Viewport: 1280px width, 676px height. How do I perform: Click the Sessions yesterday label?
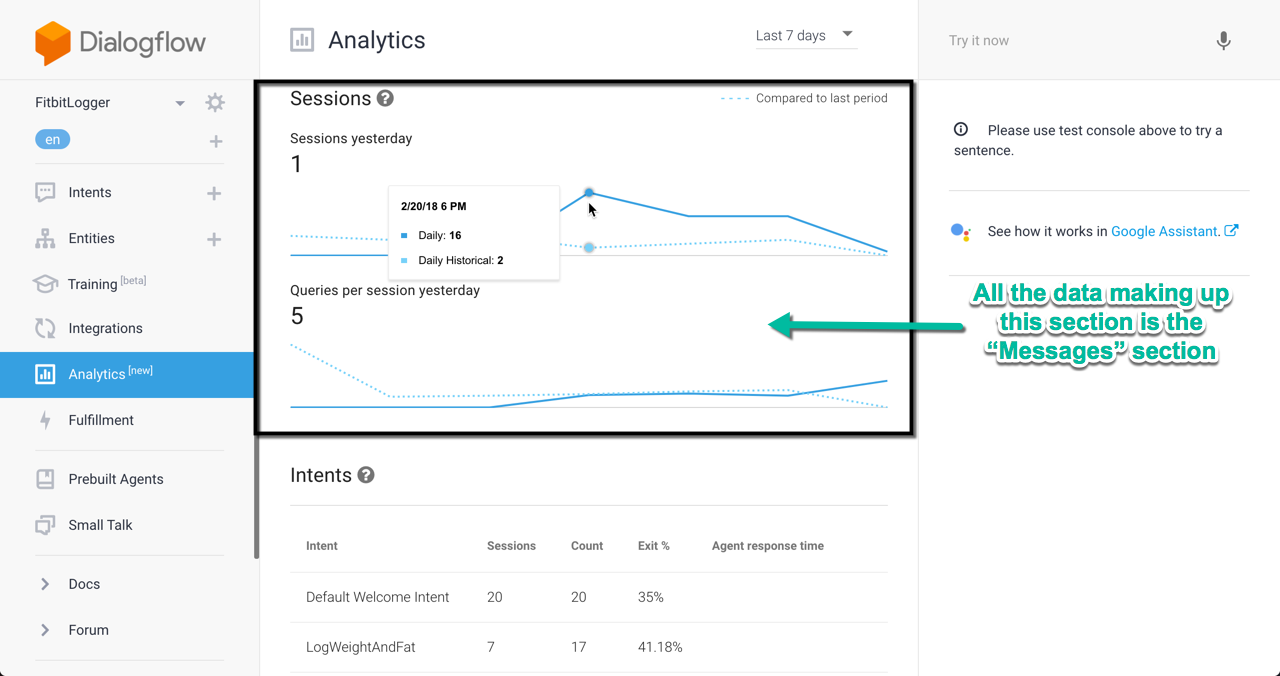[x=351, y=138]
